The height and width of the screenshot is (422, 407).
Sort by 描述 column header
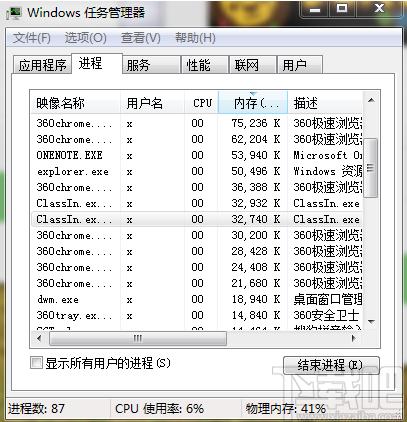pyautogui.click(x=325, y=103)
